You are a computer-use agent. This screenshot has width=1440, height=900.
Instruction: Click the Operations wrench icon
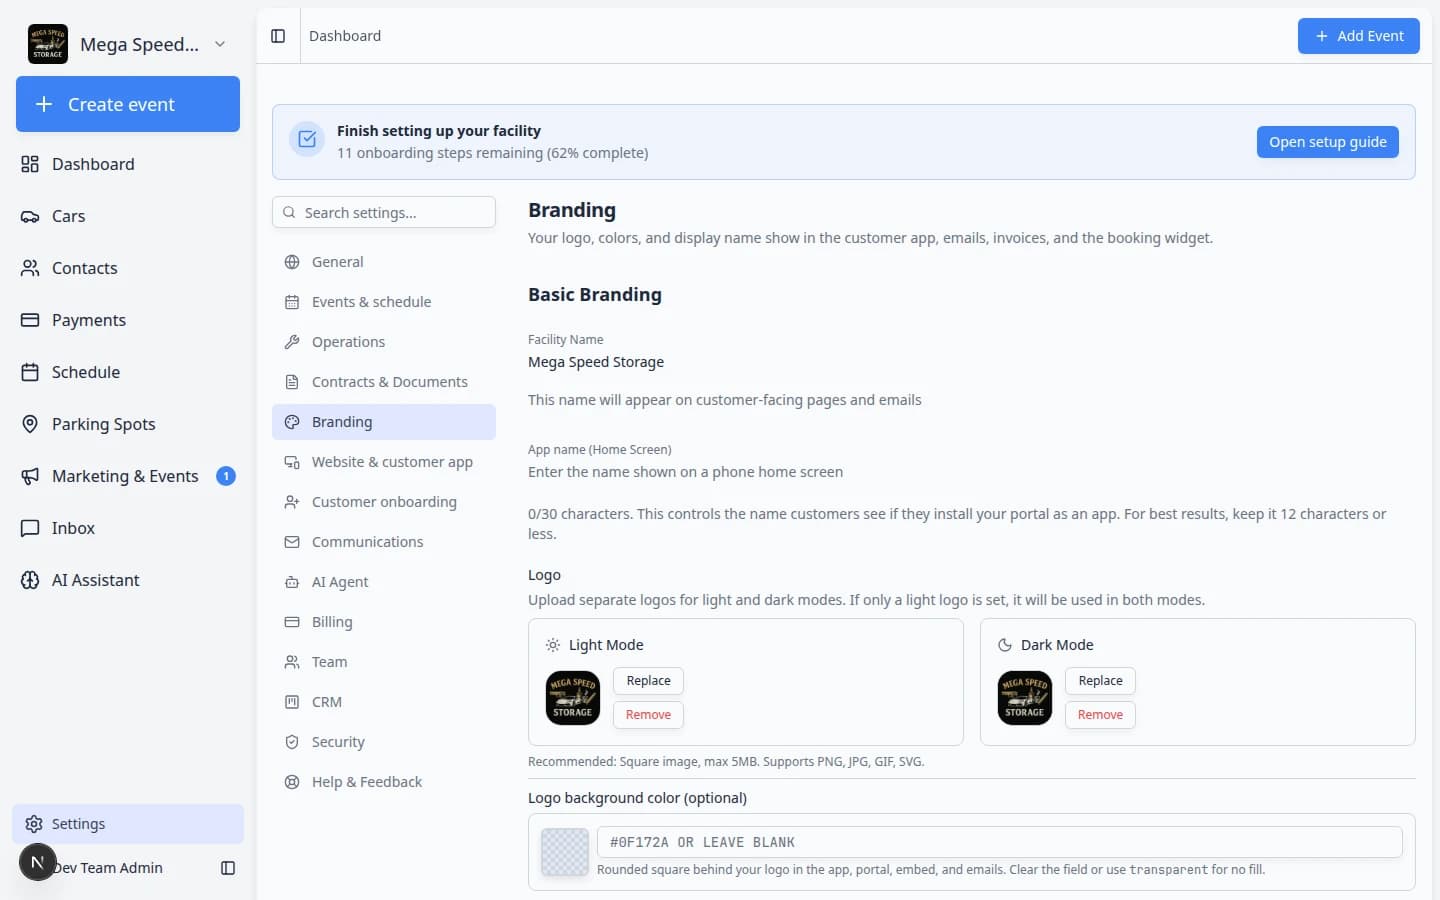(x=292, y=342)
